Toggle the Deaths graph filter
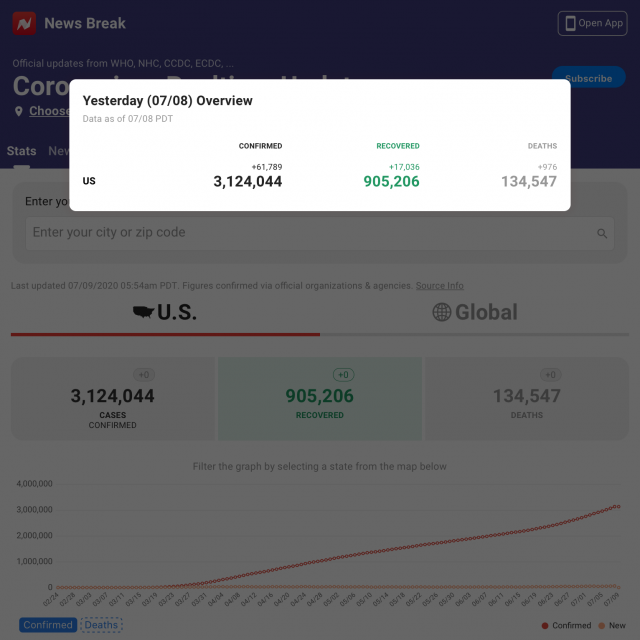The height and width of the screenshot is (640, 640). (x=101, y=625)
